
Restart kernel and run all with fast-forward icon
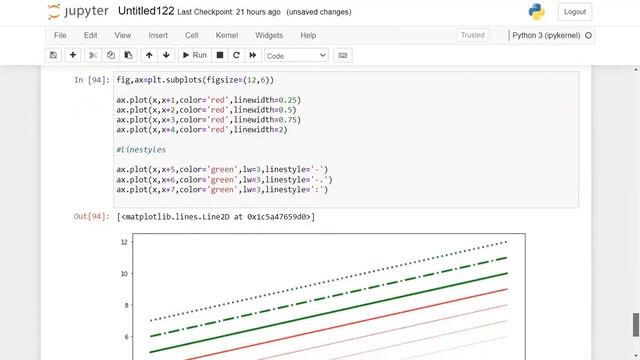(253, 55)
